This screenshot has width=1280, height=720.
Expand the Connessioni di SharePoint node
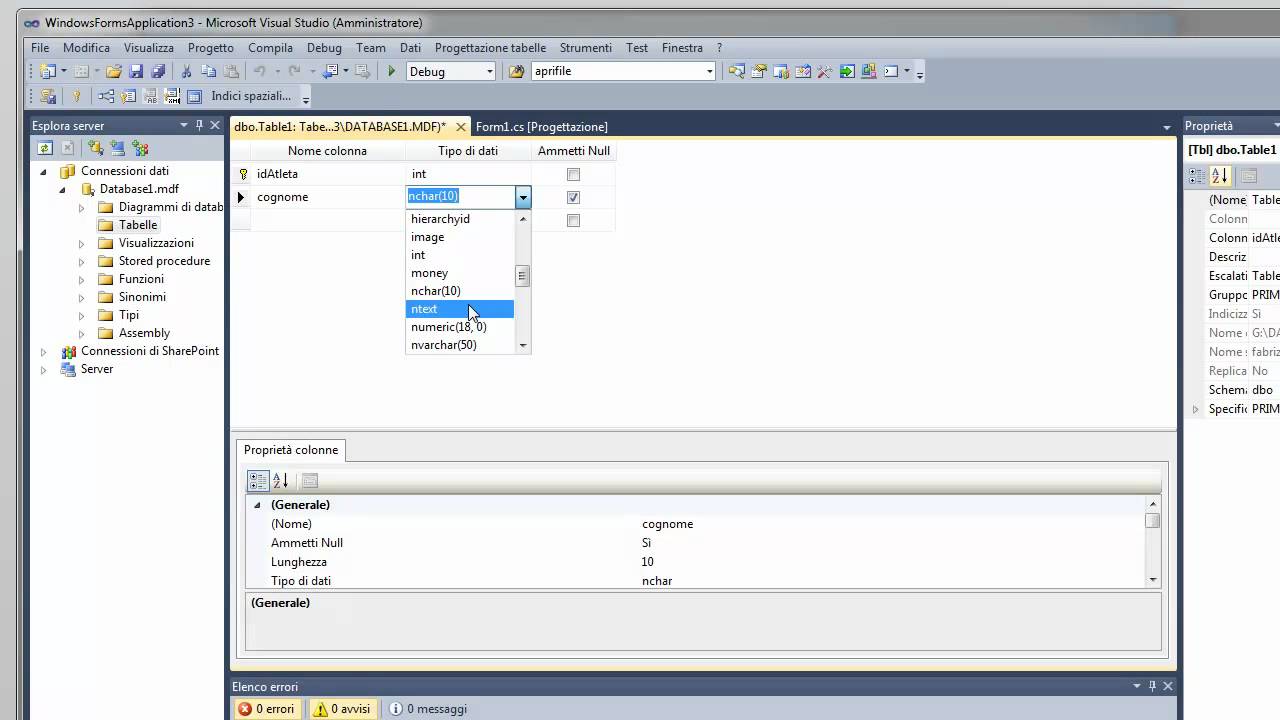point(43,351)
